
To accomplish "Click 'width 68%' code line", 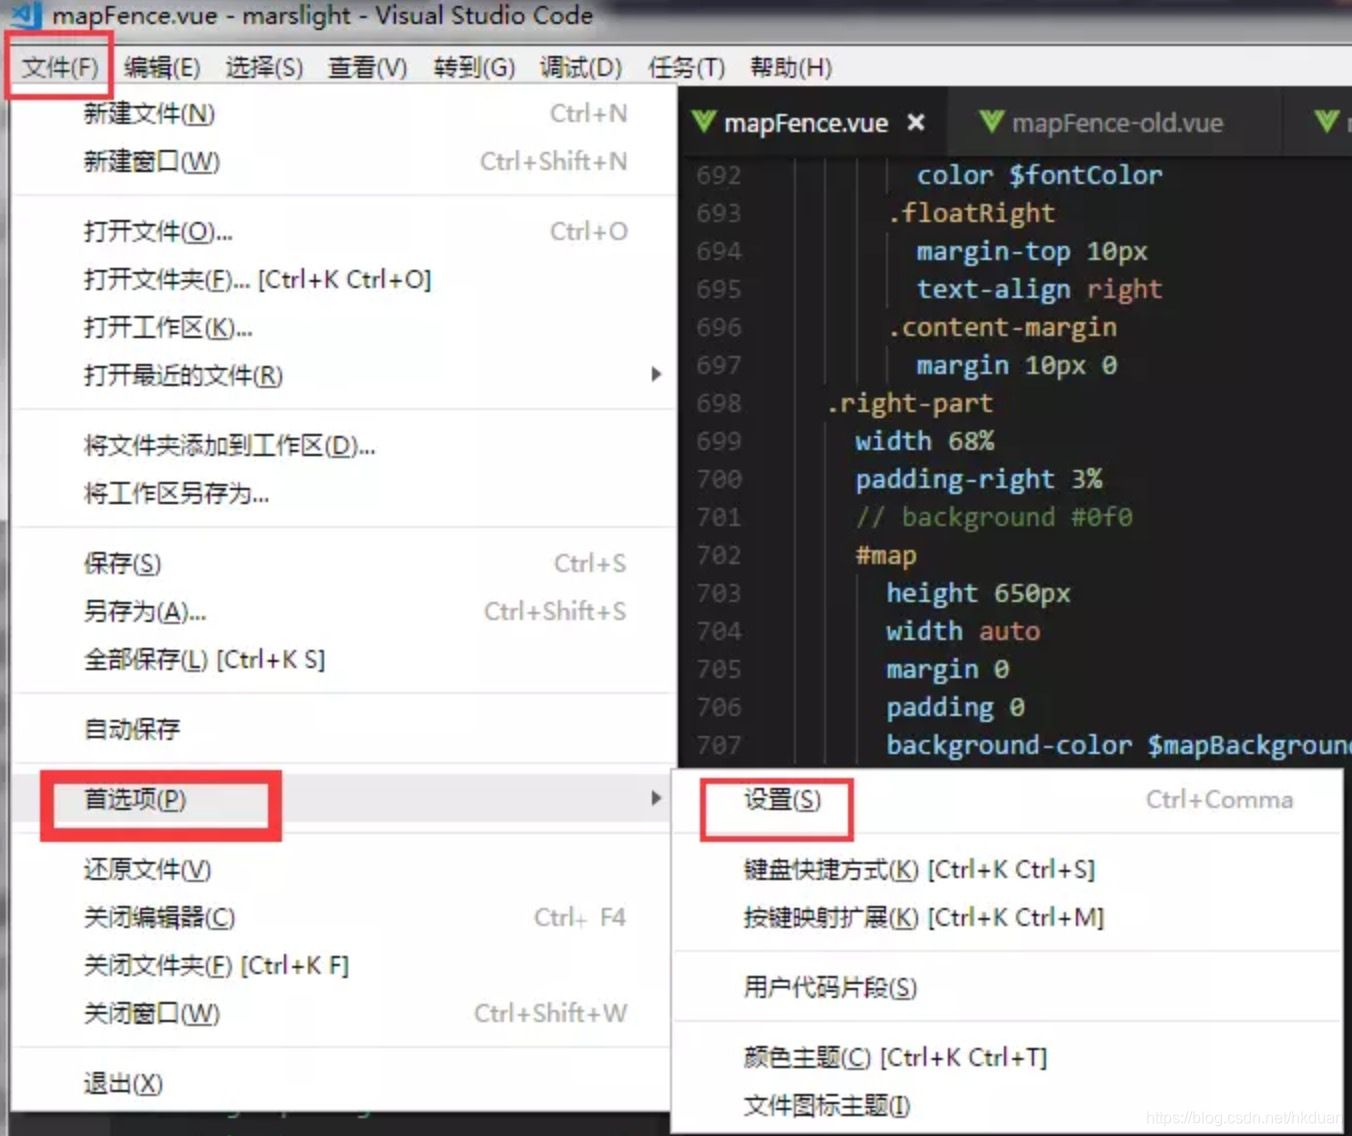I will (924, 441).
